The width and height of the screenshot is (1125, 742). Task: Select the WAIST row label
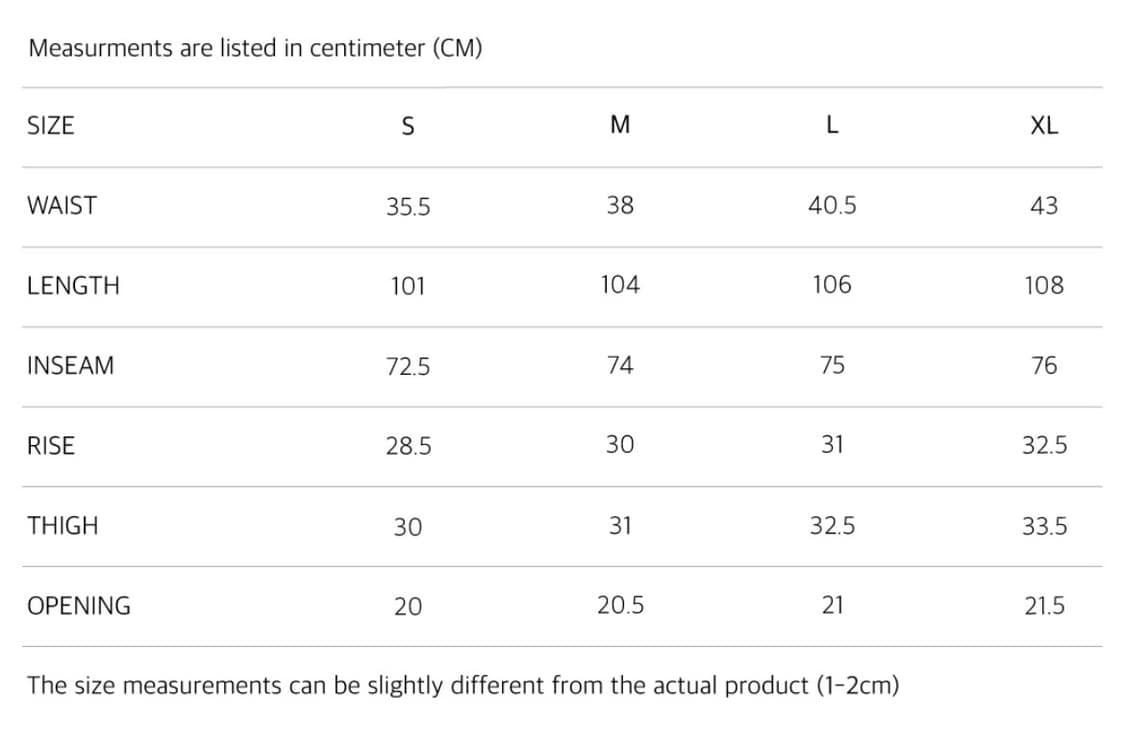[x=62, y=206]
